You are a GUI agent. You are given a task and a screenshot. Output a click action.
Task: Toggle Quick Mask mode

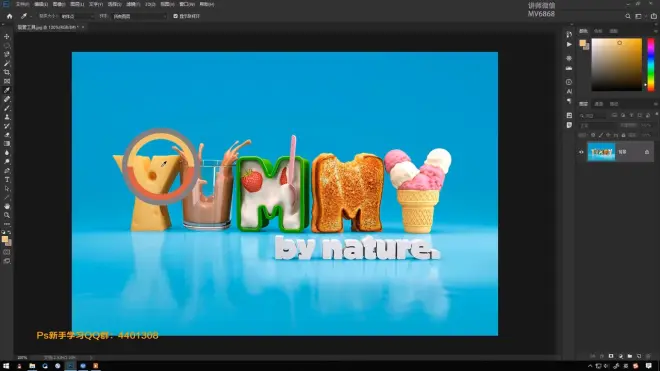point(7,252)
